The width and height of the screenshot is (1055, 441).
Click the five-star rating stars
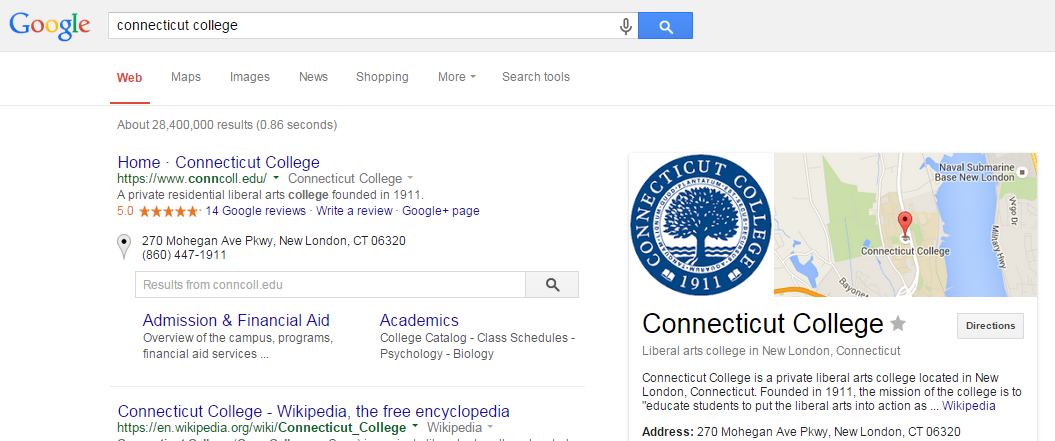169,211
